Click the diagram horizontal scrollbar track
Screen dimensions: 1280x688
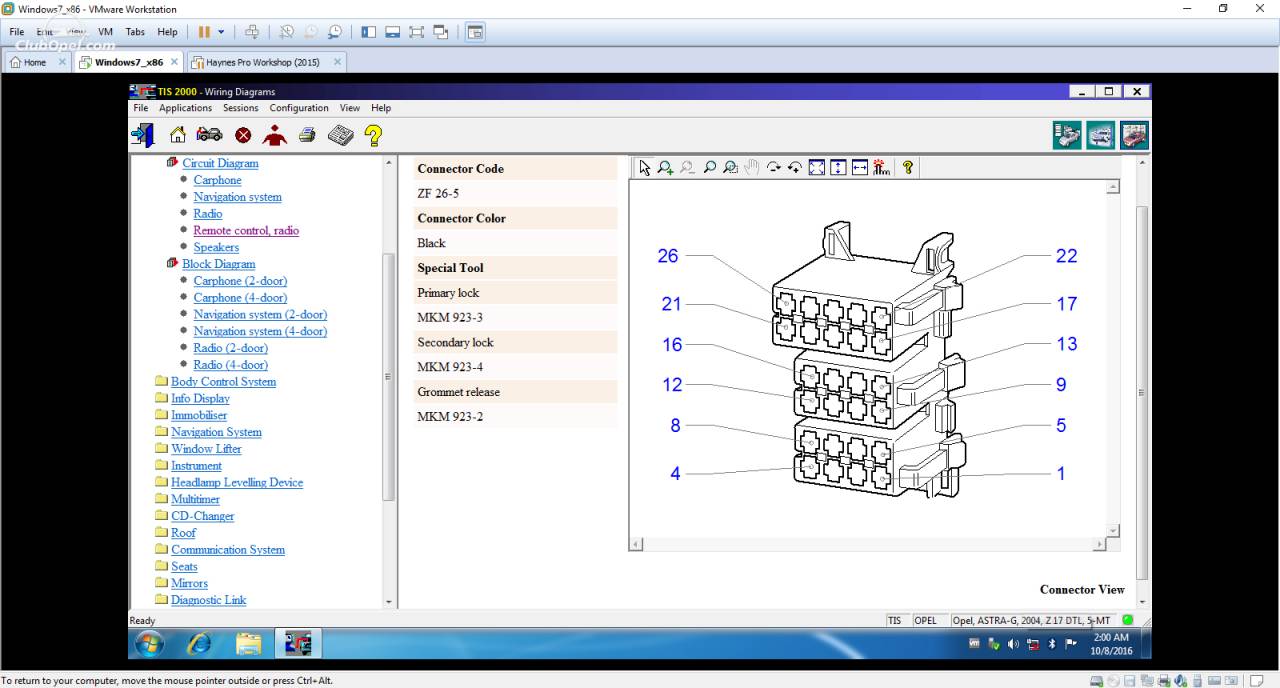(867, 545)
